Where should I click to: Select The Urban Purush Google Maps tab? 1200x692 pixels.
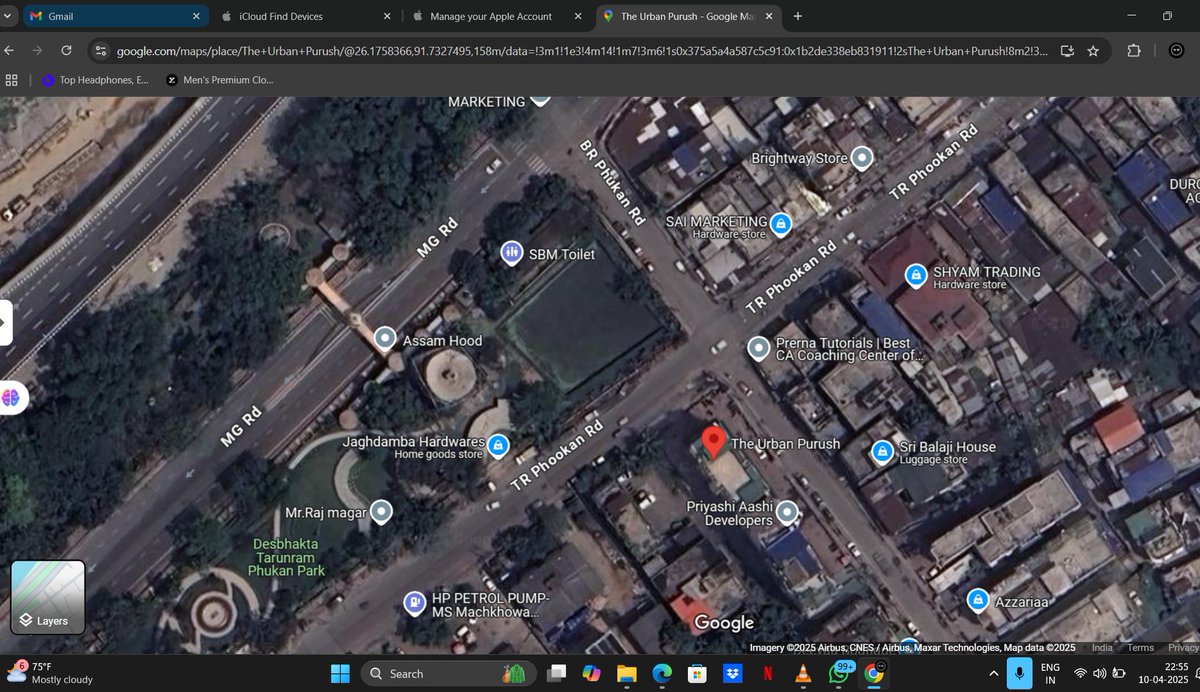(688, 16)
